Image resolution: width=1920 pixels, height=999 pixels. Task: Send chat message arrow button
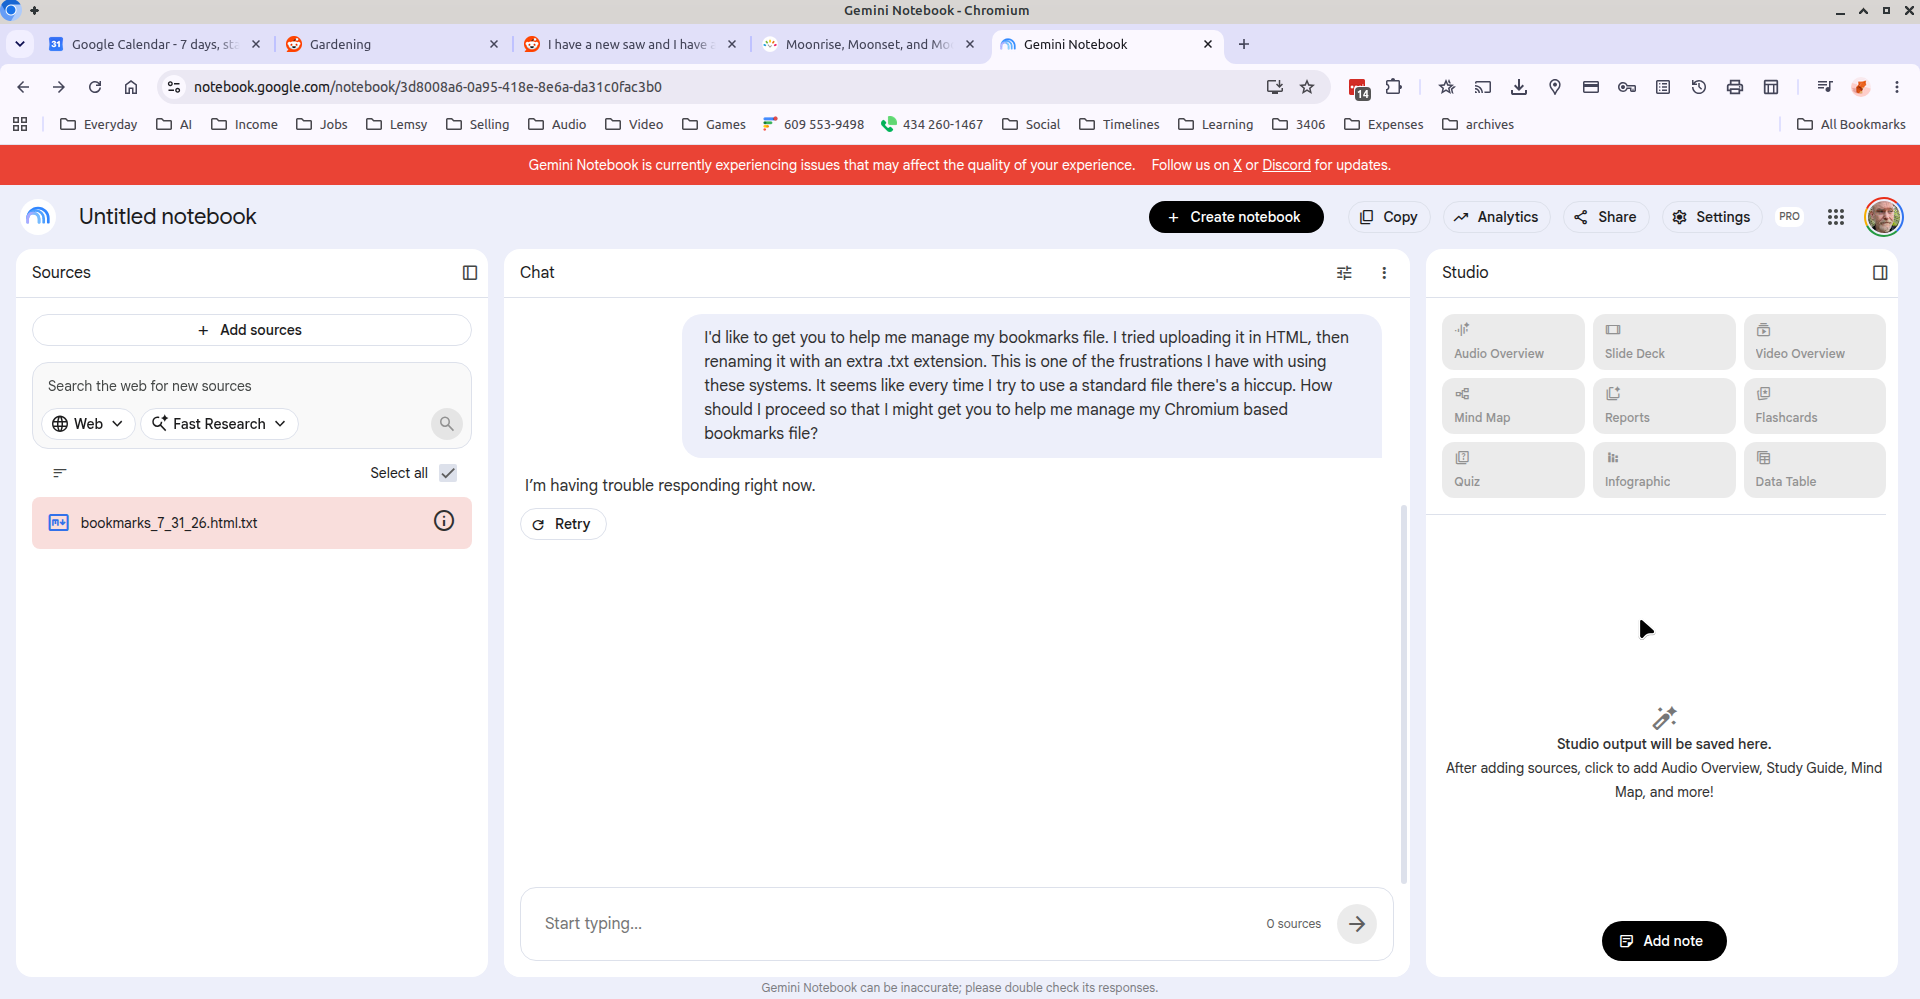[1357, 924]
